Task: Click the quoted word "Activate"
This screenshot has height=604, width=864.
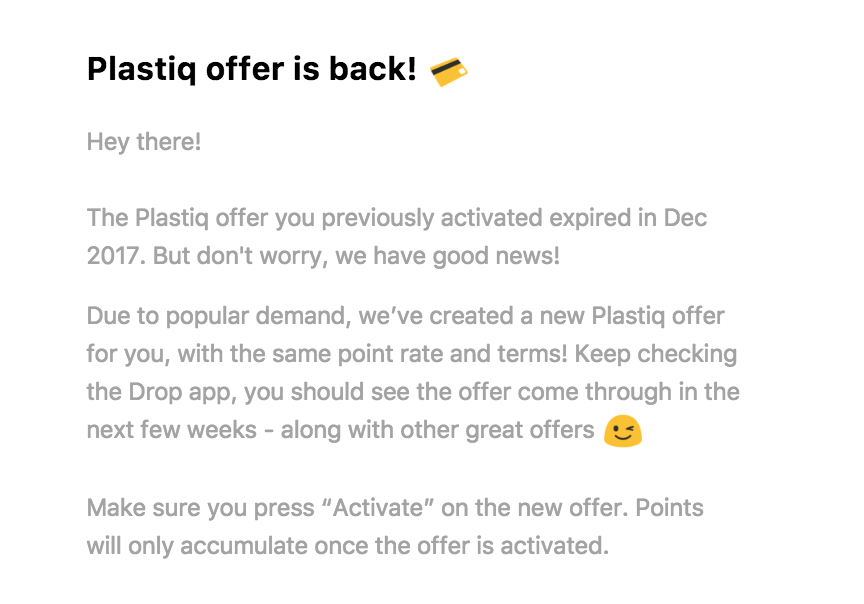Action: point(377,508)
